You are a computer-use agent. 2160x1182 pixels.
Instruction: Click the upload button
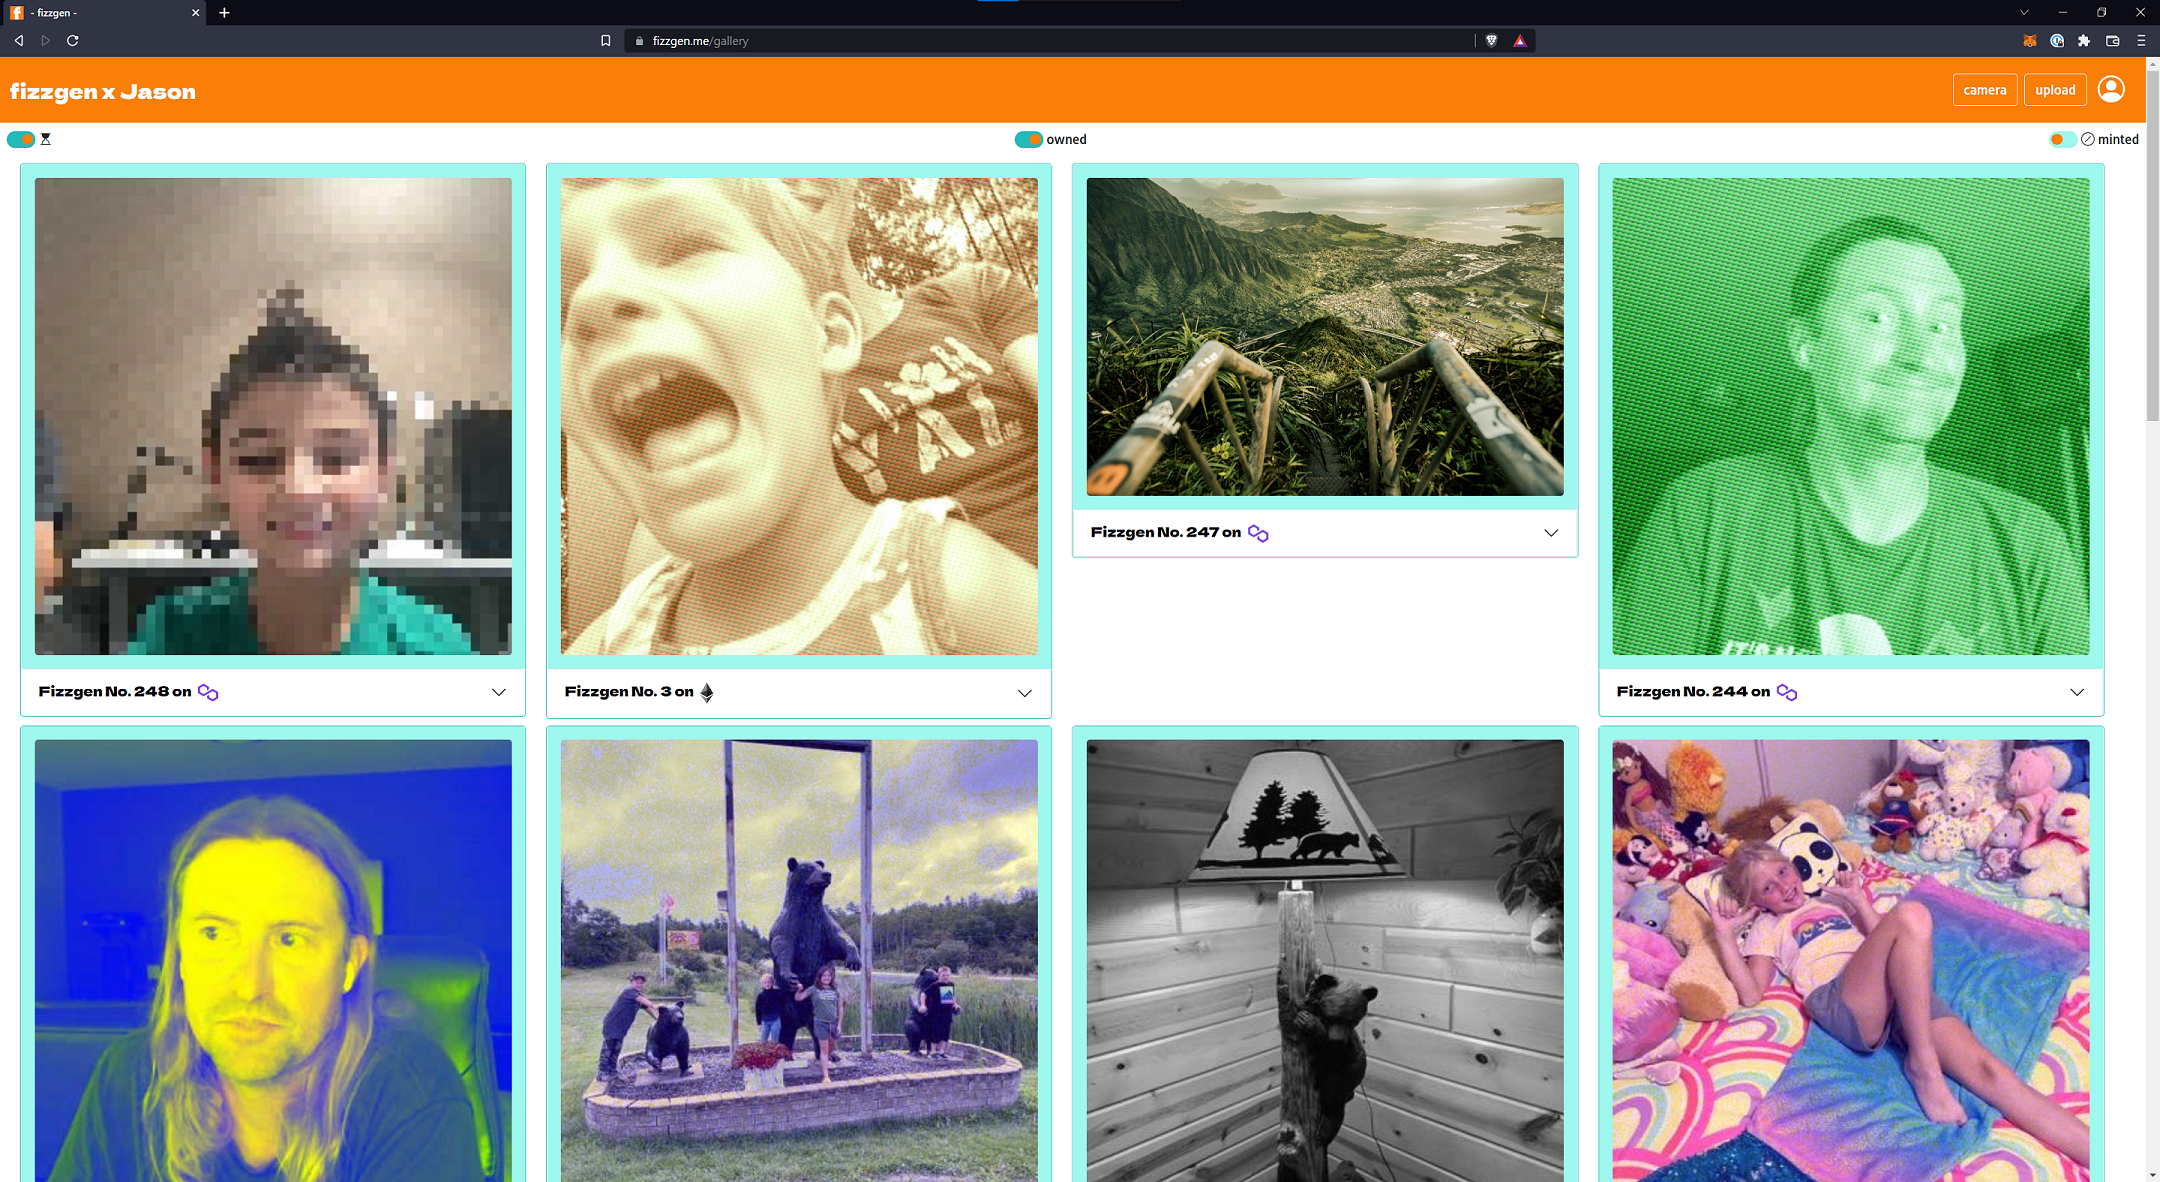pyautogui.click(x=2055, y=90)
